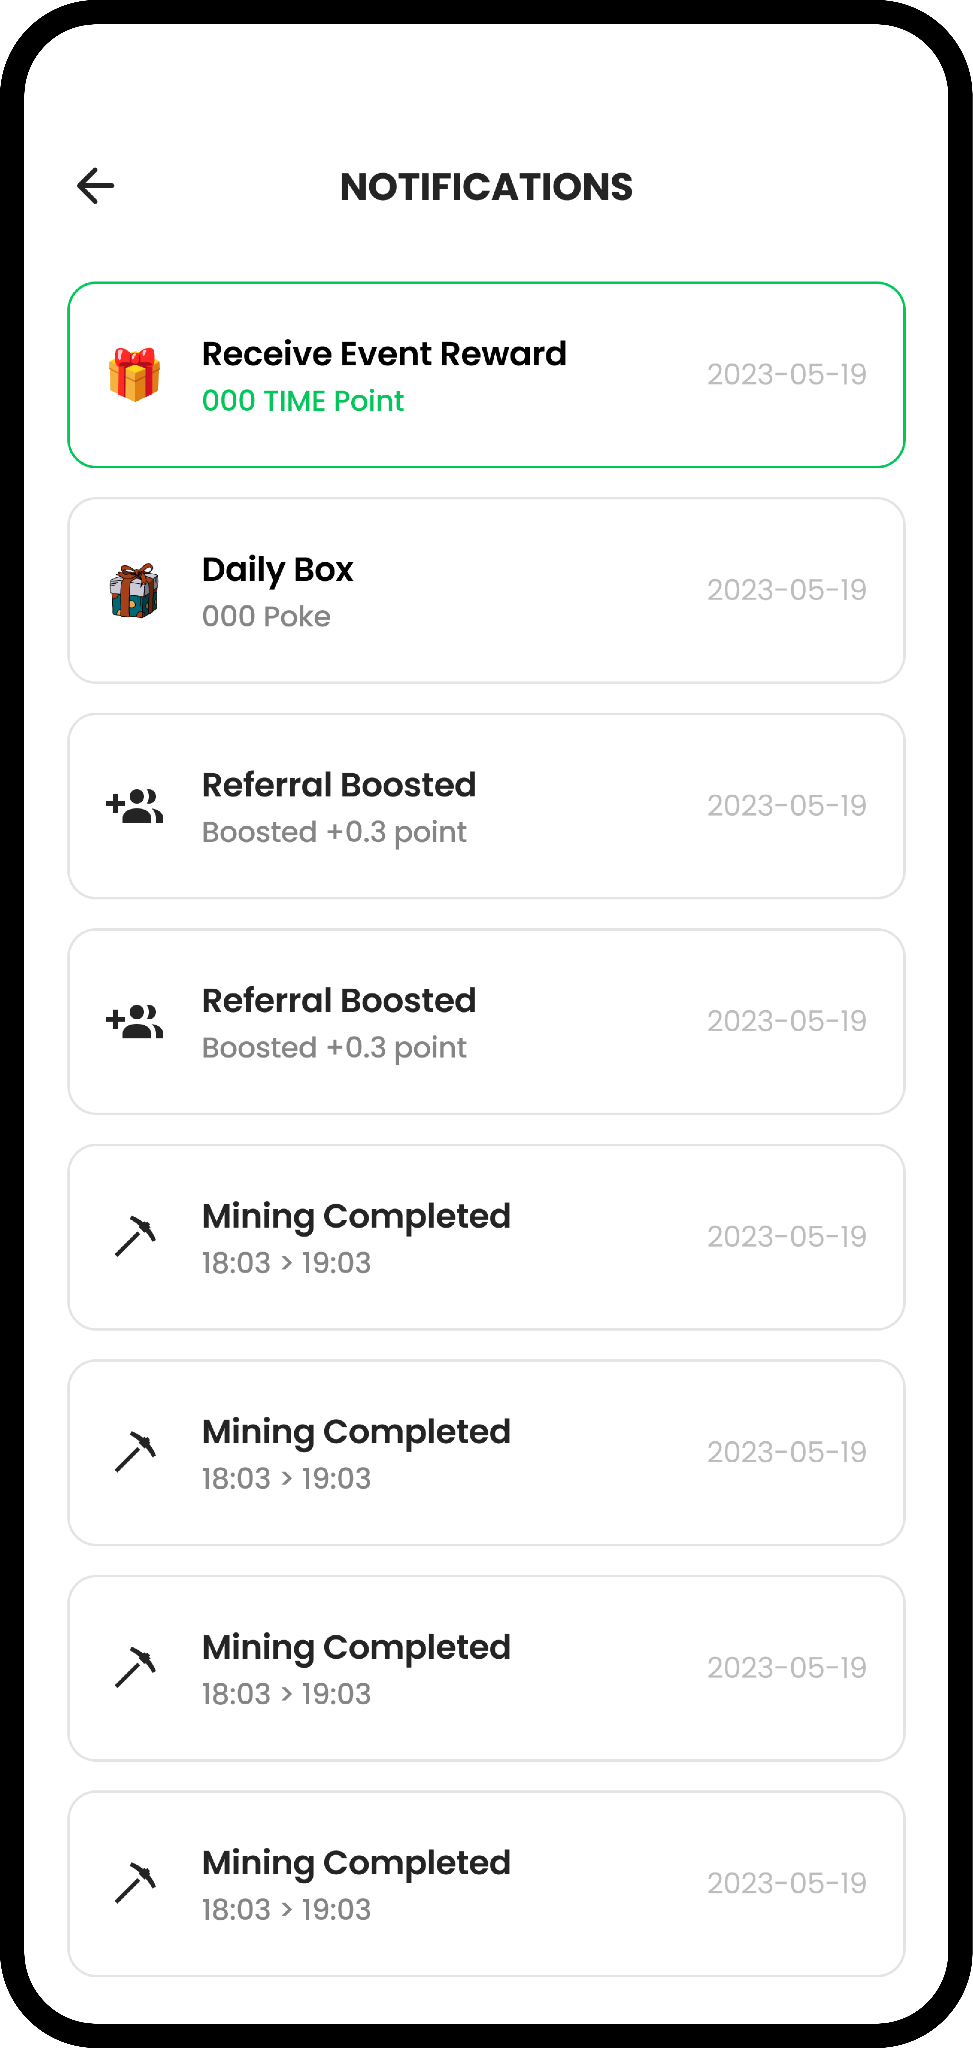Open the last Mining Completed title

tap(356, 1863)
